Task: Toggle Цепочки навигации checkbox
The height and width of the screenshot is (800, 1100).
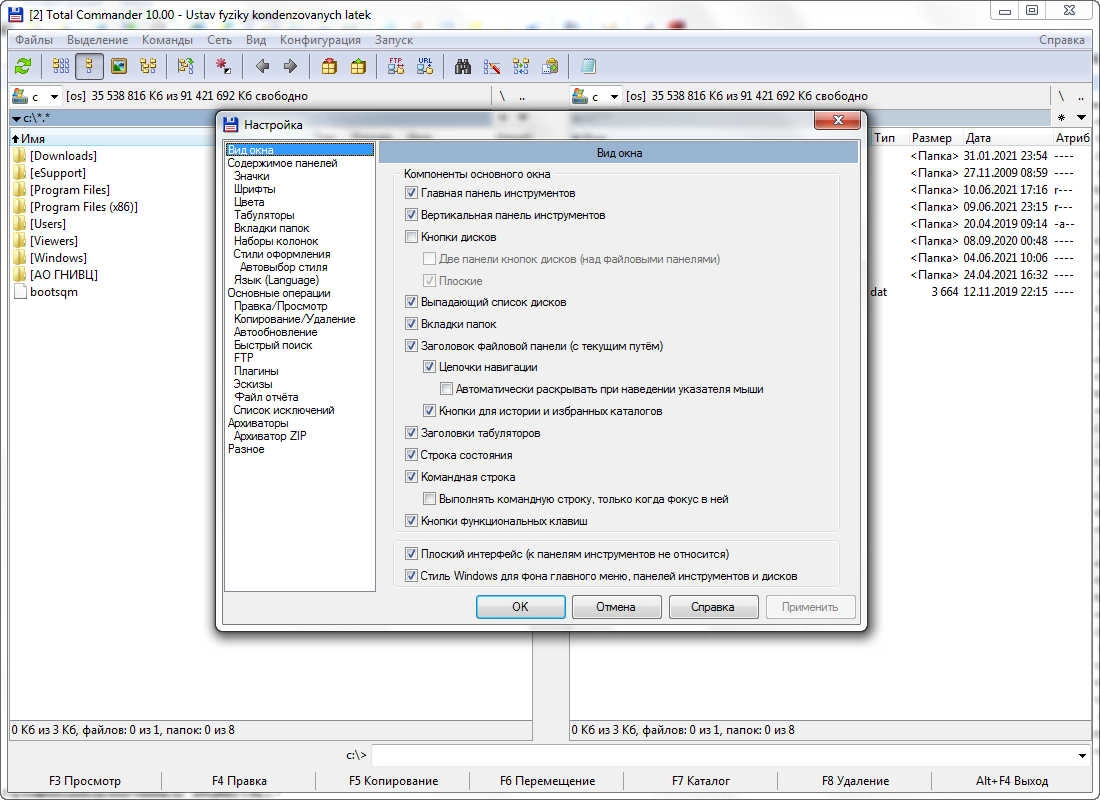Action: point(429,366)
